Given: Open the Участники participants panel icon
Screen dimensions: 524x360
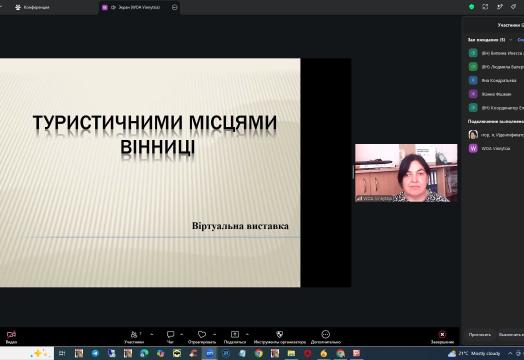Looking at the screenshot, I should tap(134, 334).
